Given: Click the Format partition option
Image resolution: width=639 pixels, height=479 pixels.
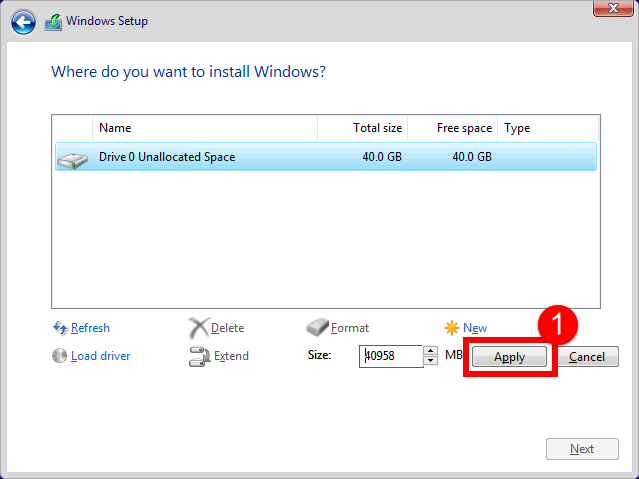Looking at the screenshot, I should 350,328.
